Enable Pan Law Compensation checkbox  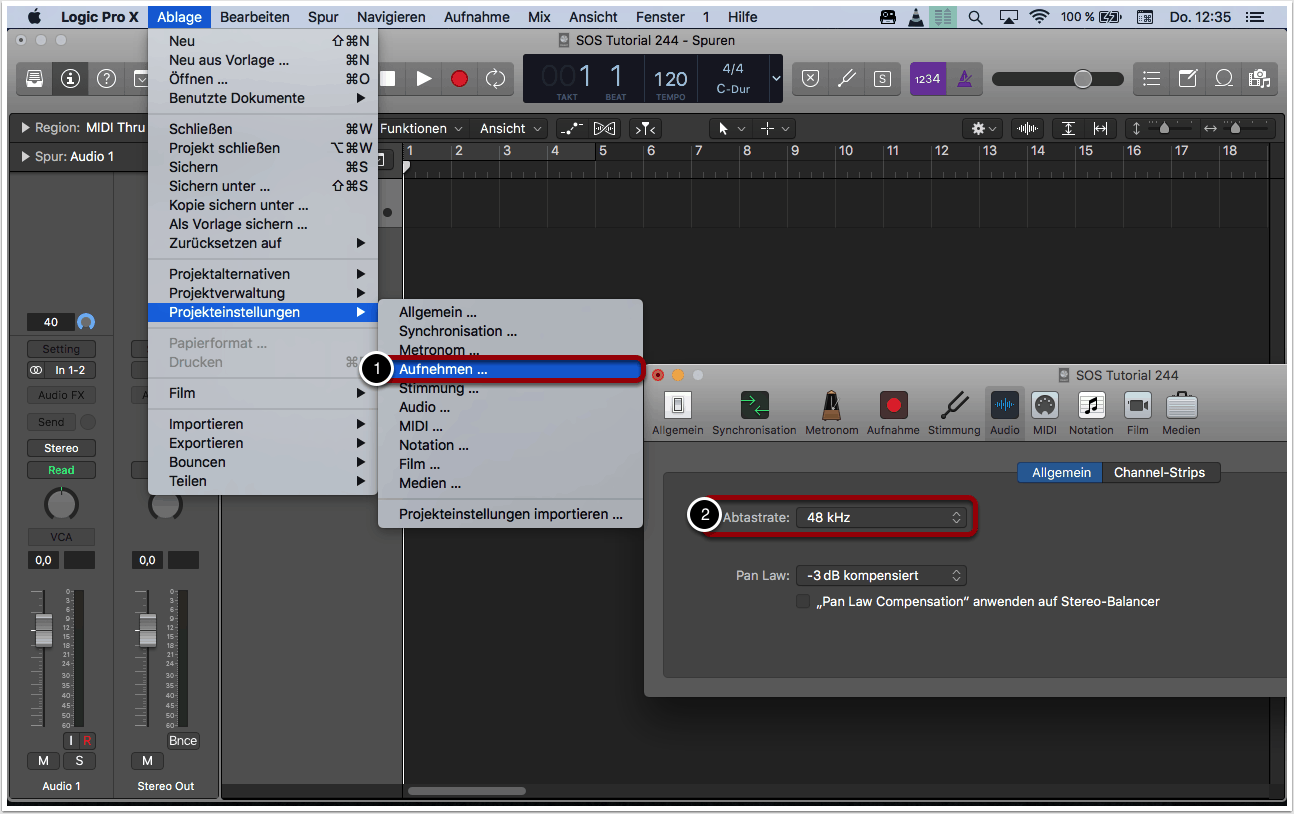803,601
